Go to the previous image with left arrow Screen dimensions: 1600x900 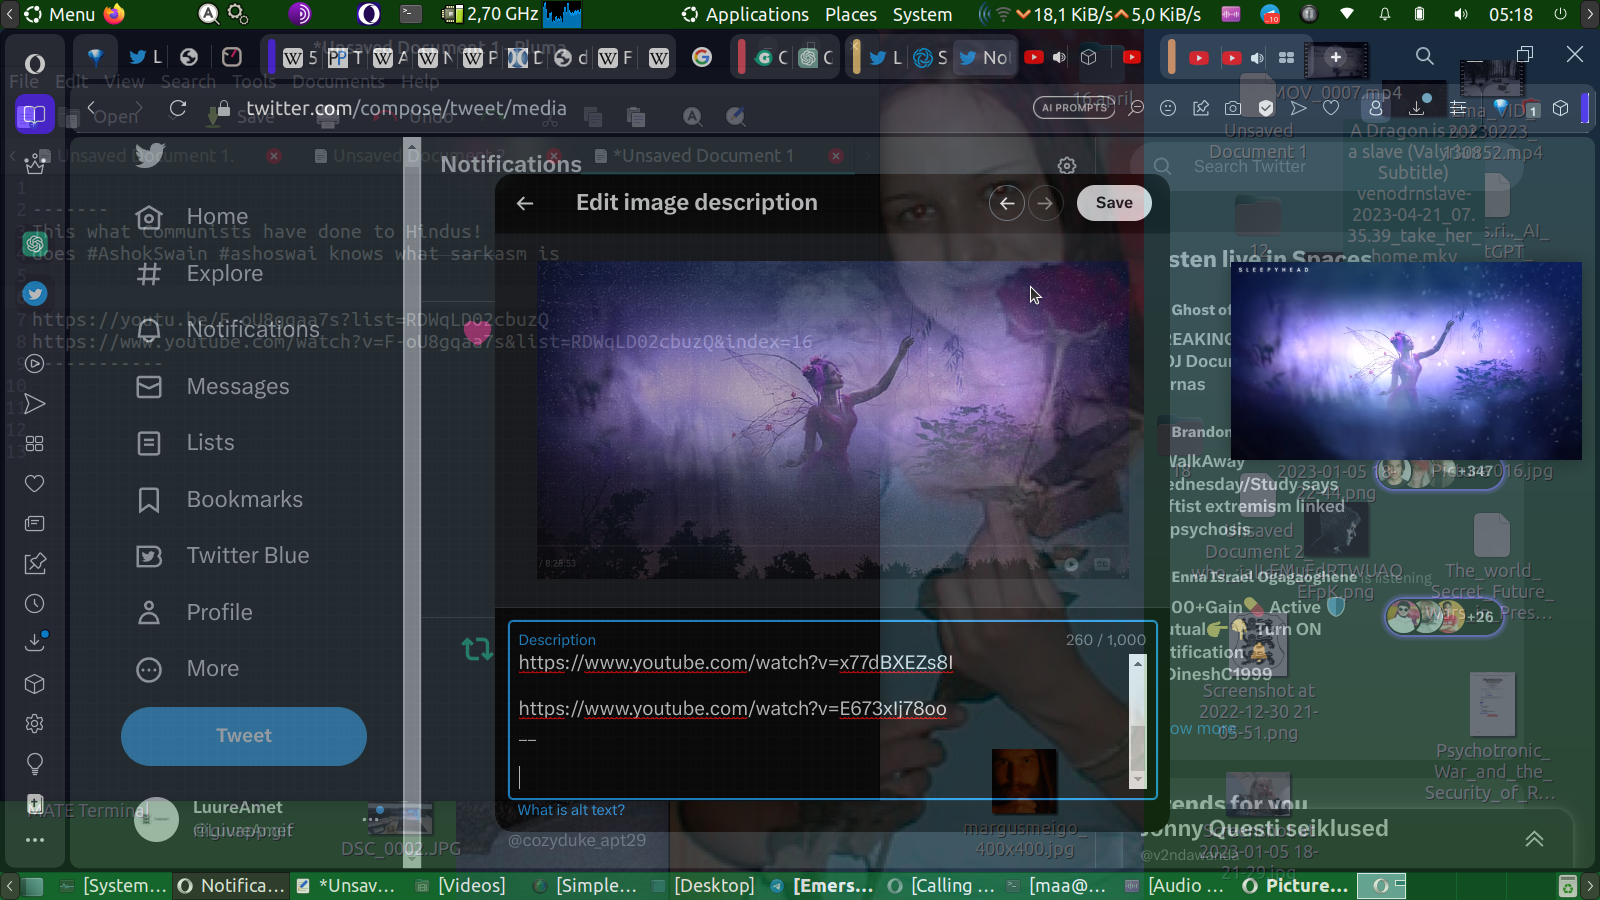(x=1007, y=203)
